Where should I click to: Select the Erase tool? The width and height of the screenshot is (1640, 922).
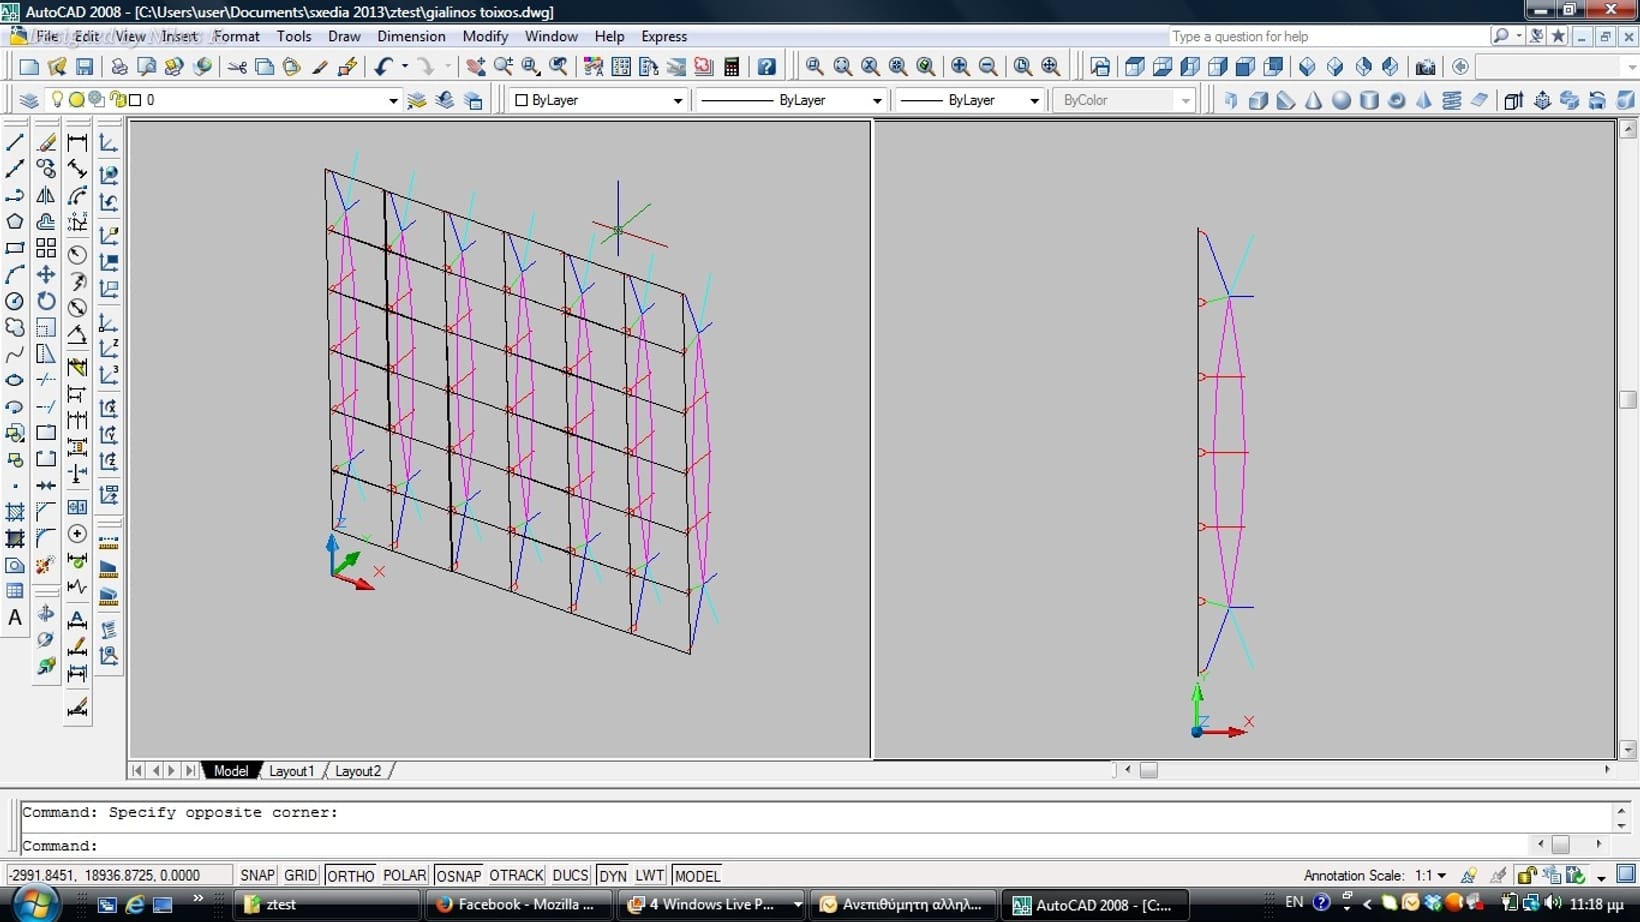46,143
